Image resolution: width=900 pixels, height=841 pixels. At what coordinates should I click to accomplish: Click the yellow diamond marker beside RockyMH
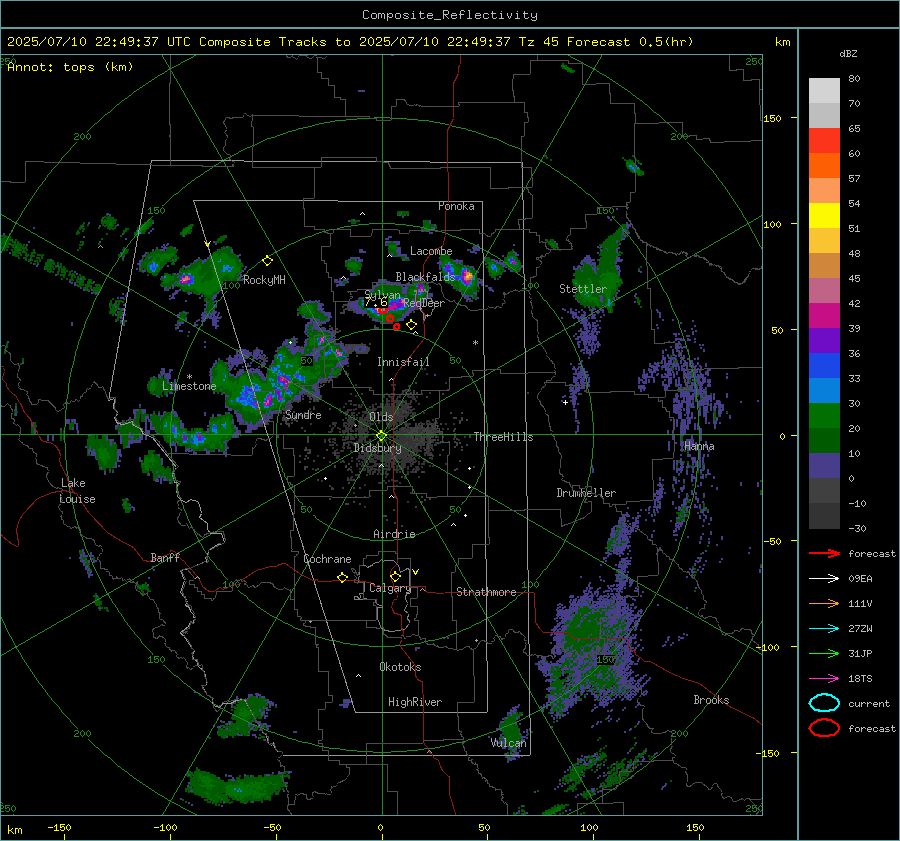(x=267, y=261)
